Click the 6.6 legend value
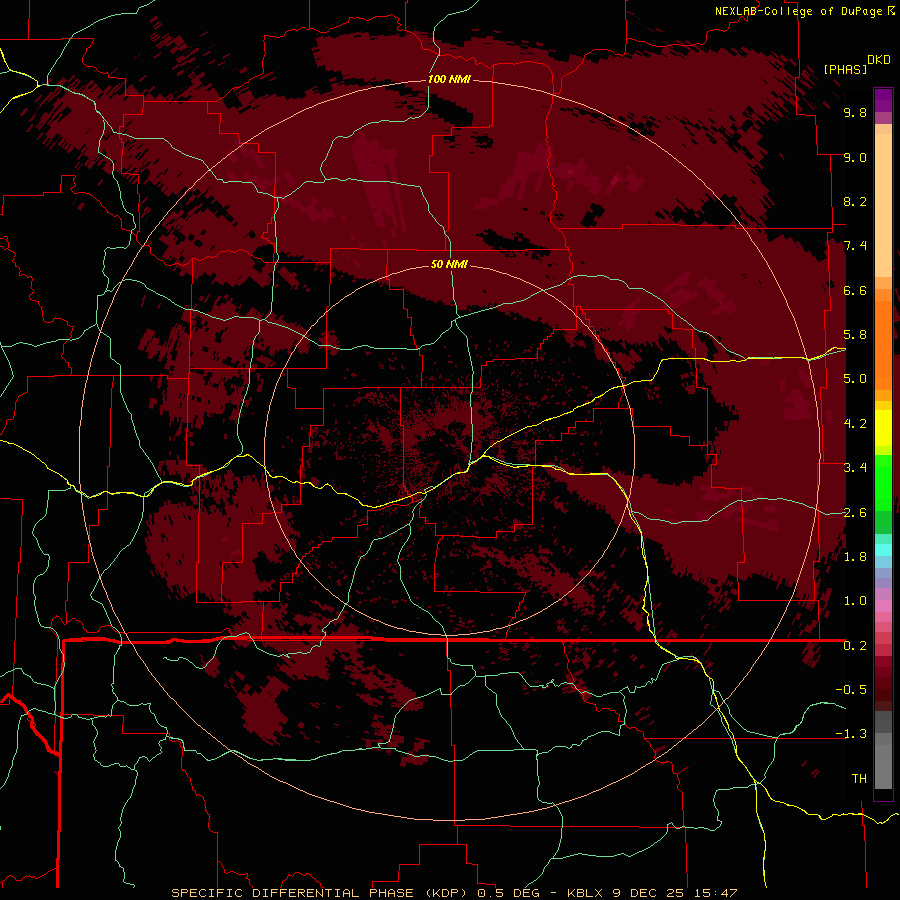The height and width of the screenshot is (900, 900). pyautogui.click(x=855, y=290)
